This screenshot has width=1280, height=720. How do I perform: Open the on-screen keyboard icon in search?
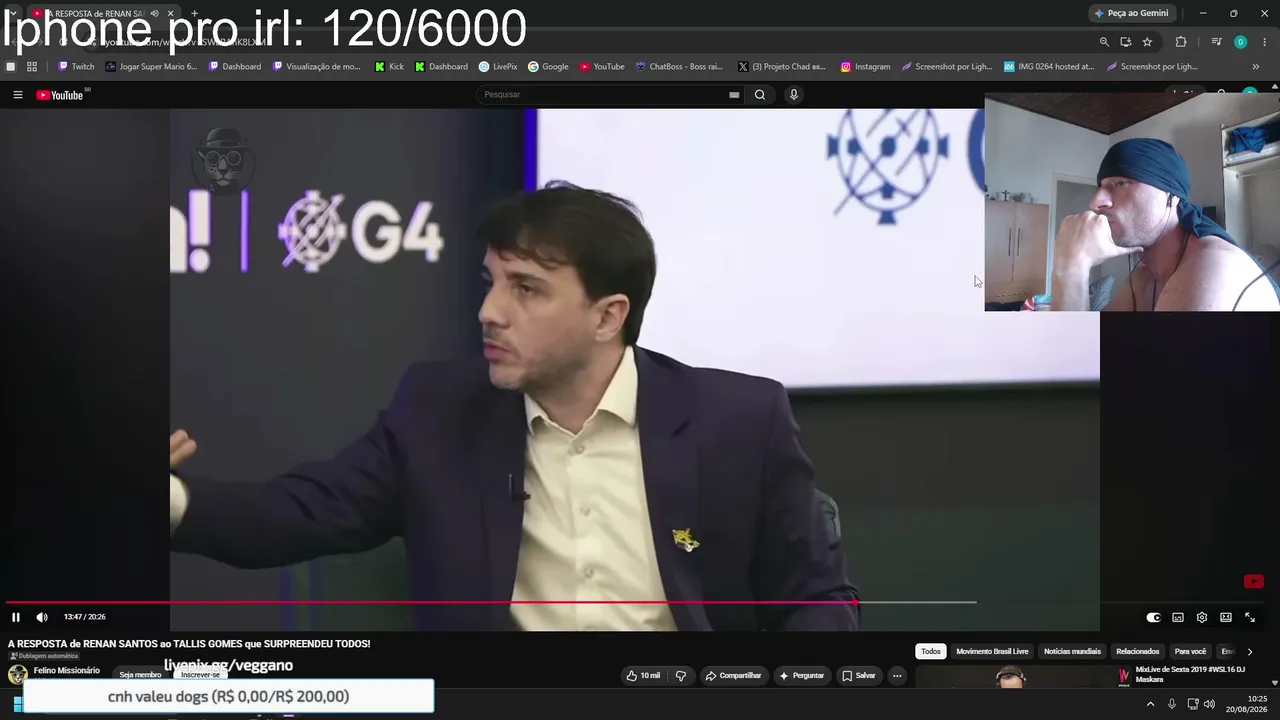[734, 95]
